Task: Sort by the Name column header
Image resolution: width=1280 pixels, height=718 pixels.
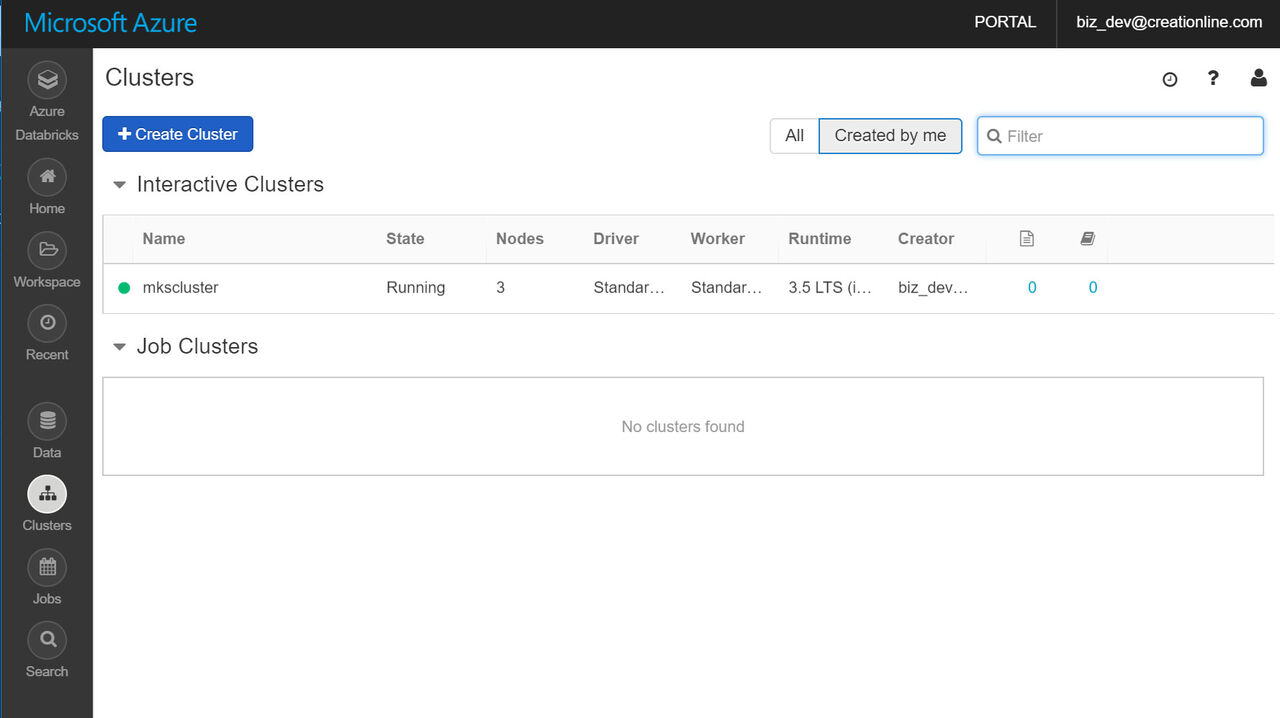Action: tap(164, 239)
